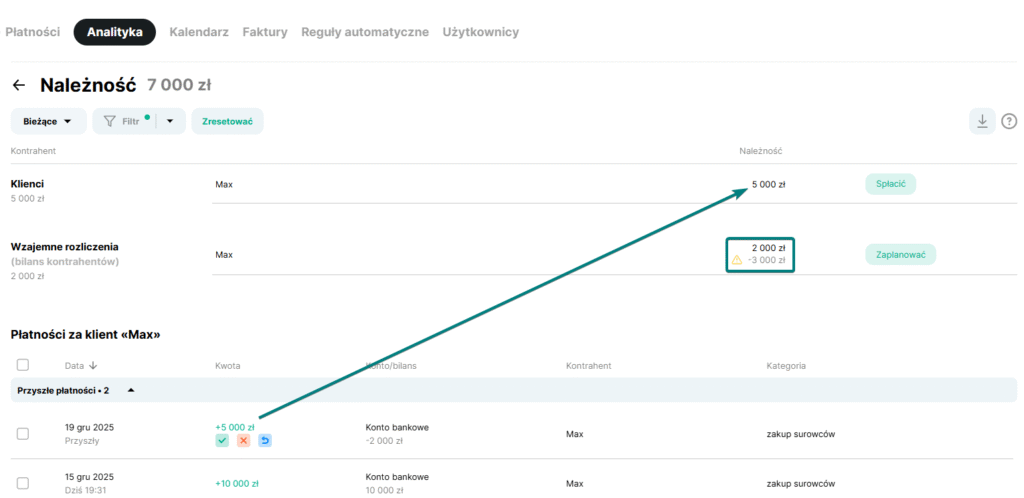
Task: Collapse the Przyszłe płatności group
Action: point(130,390)
